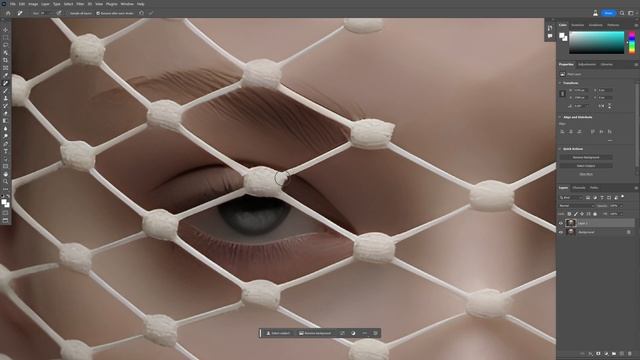640x360 pixels.
Task: Open the Window menu
Action: (x=127, y=4)
